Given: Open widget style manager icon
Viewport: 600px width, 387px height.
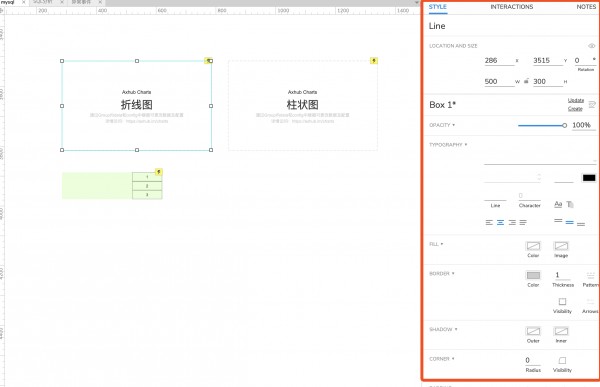Looking at the screenshot, I should pos(592,105).
